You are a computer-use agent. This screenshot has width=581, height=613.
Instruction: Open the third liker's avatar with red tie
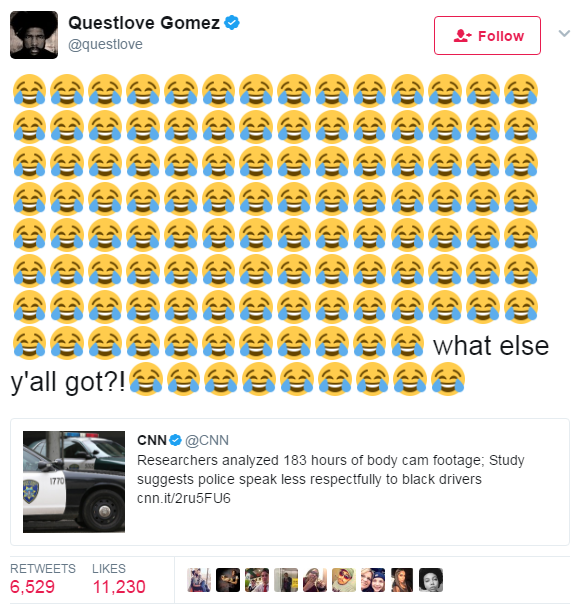[x=257, y=580]
